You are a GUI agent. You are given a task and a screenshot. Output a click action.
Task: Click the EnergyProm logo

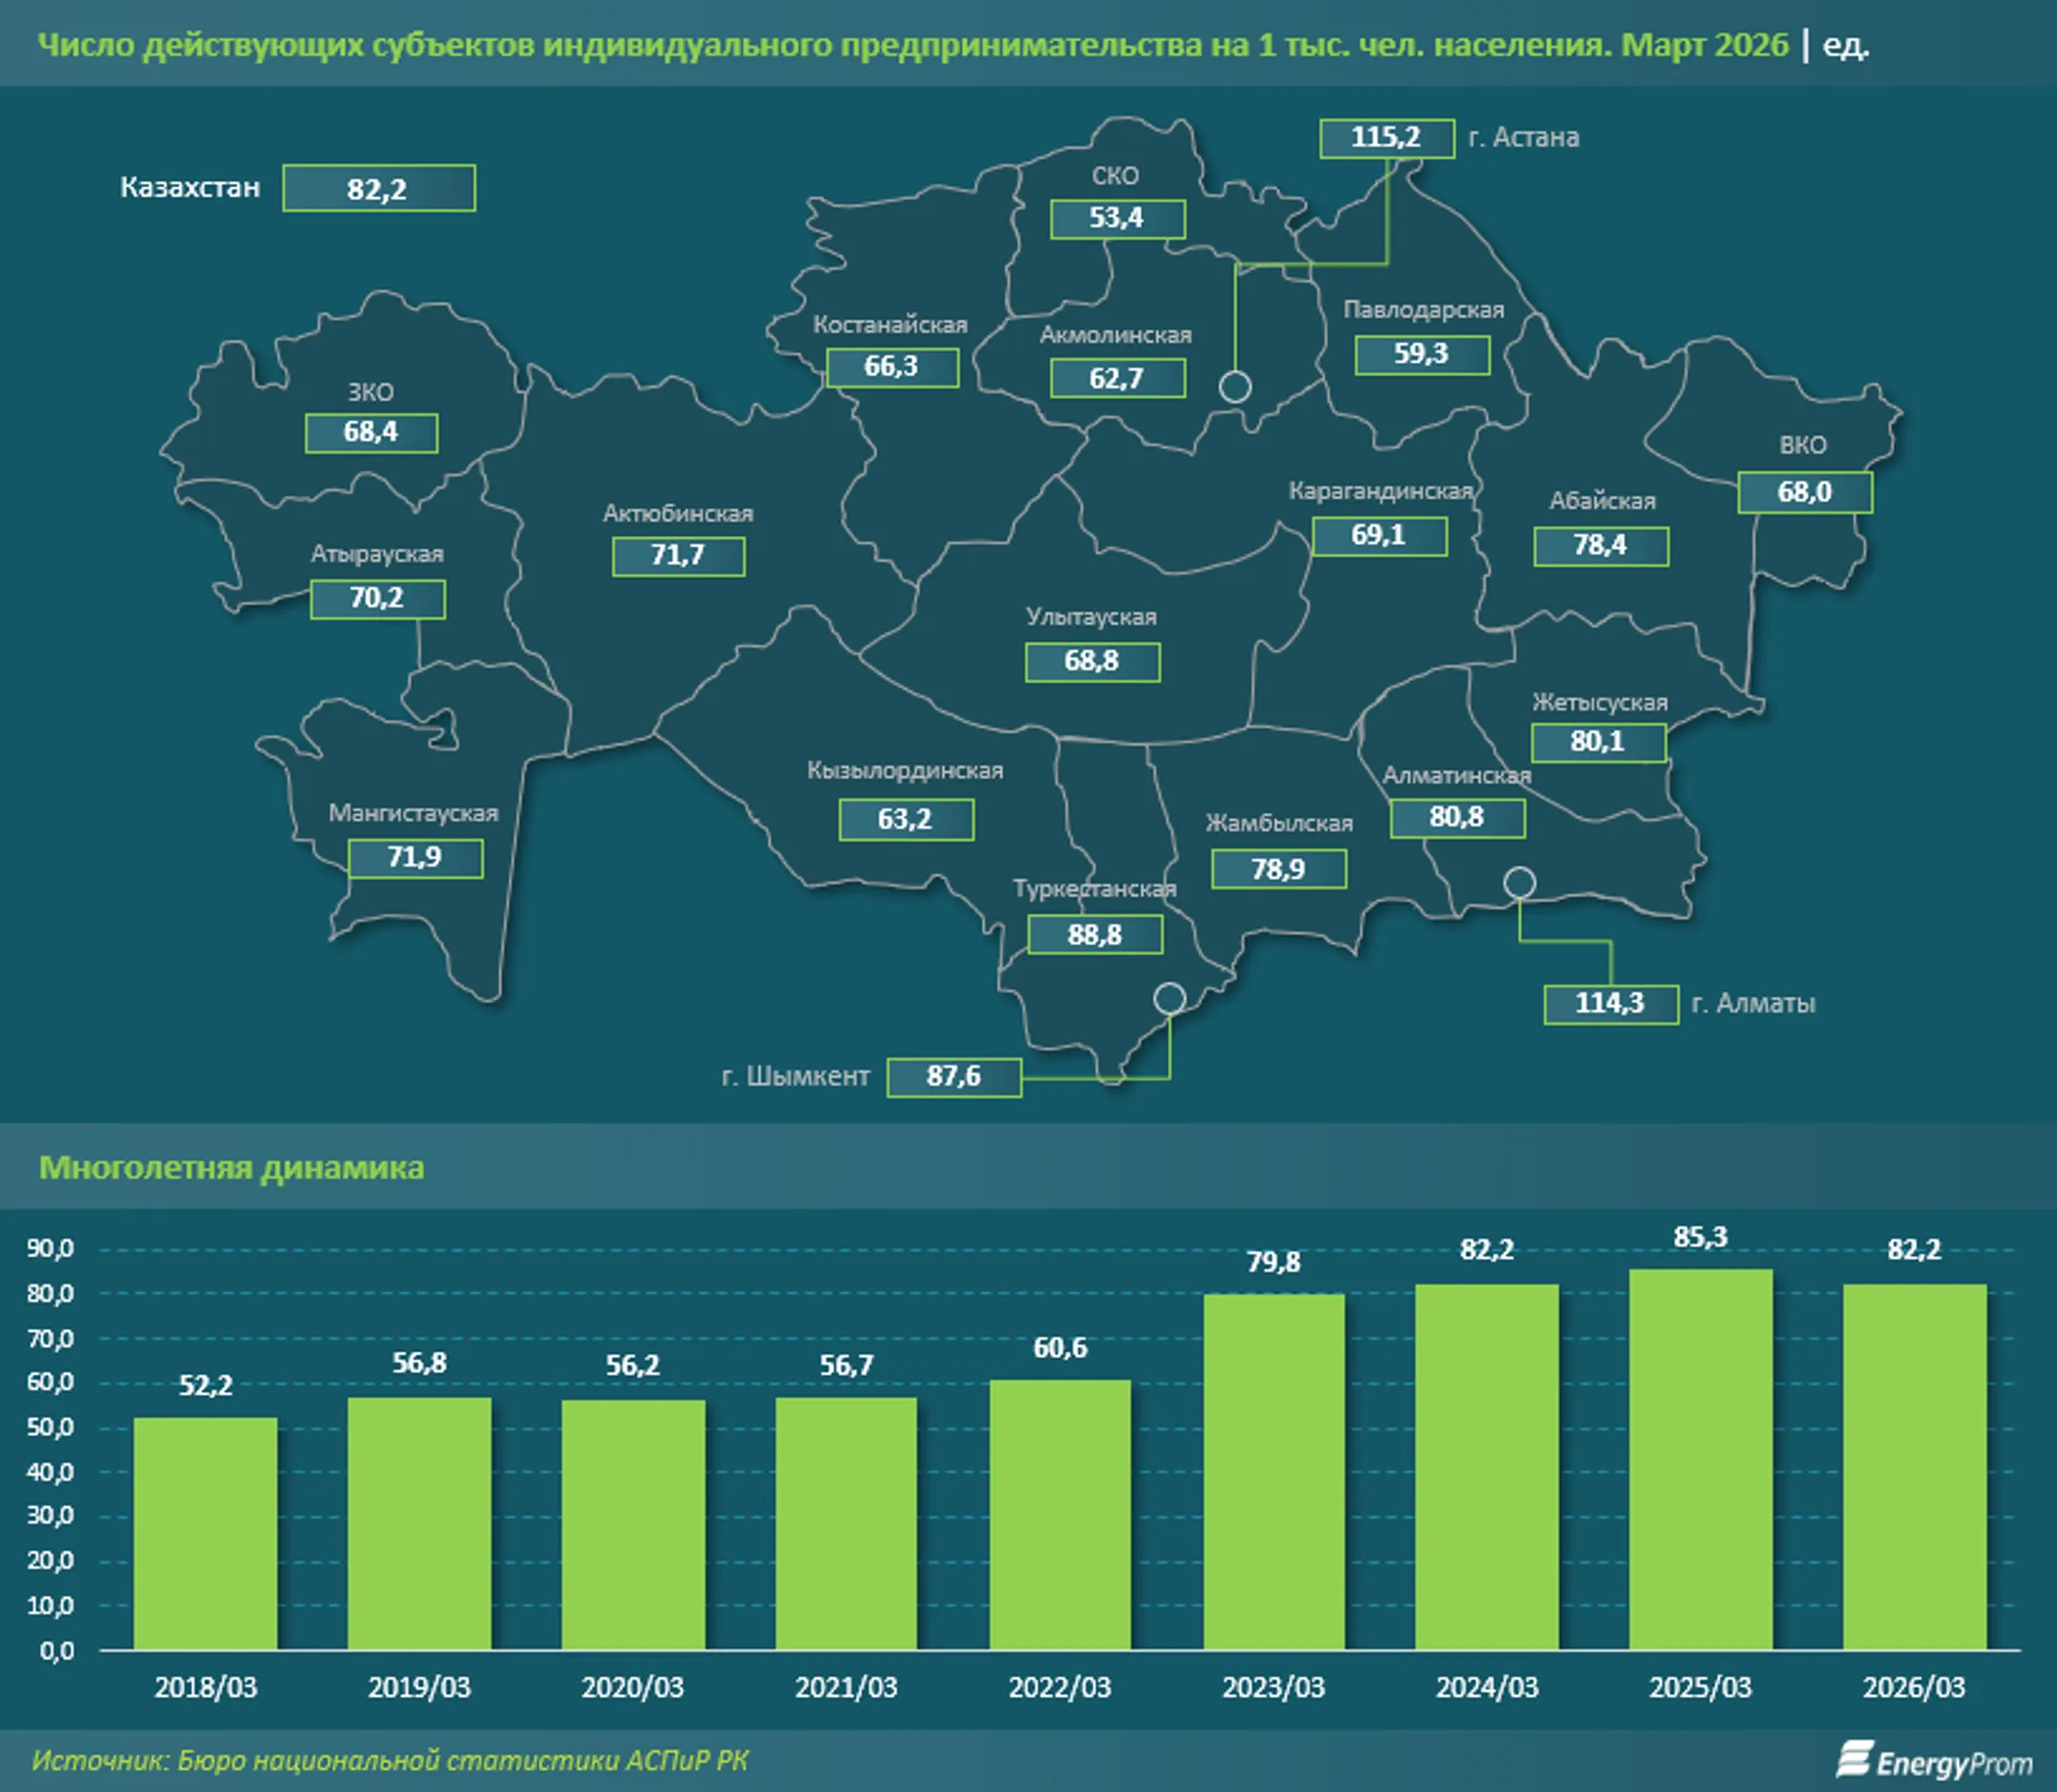tap(1935, 1761)
